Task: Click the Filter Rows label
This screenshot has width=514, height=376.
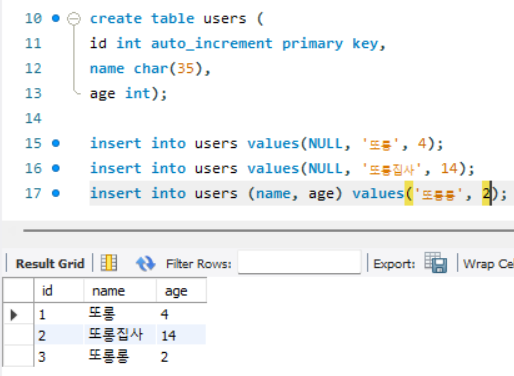Action: click(x=199, y=264)
